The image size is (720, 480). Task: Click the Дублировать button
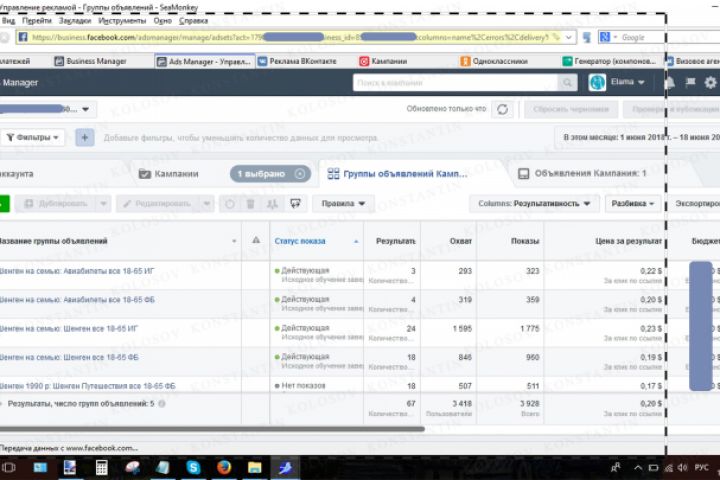tap(56, 203)
